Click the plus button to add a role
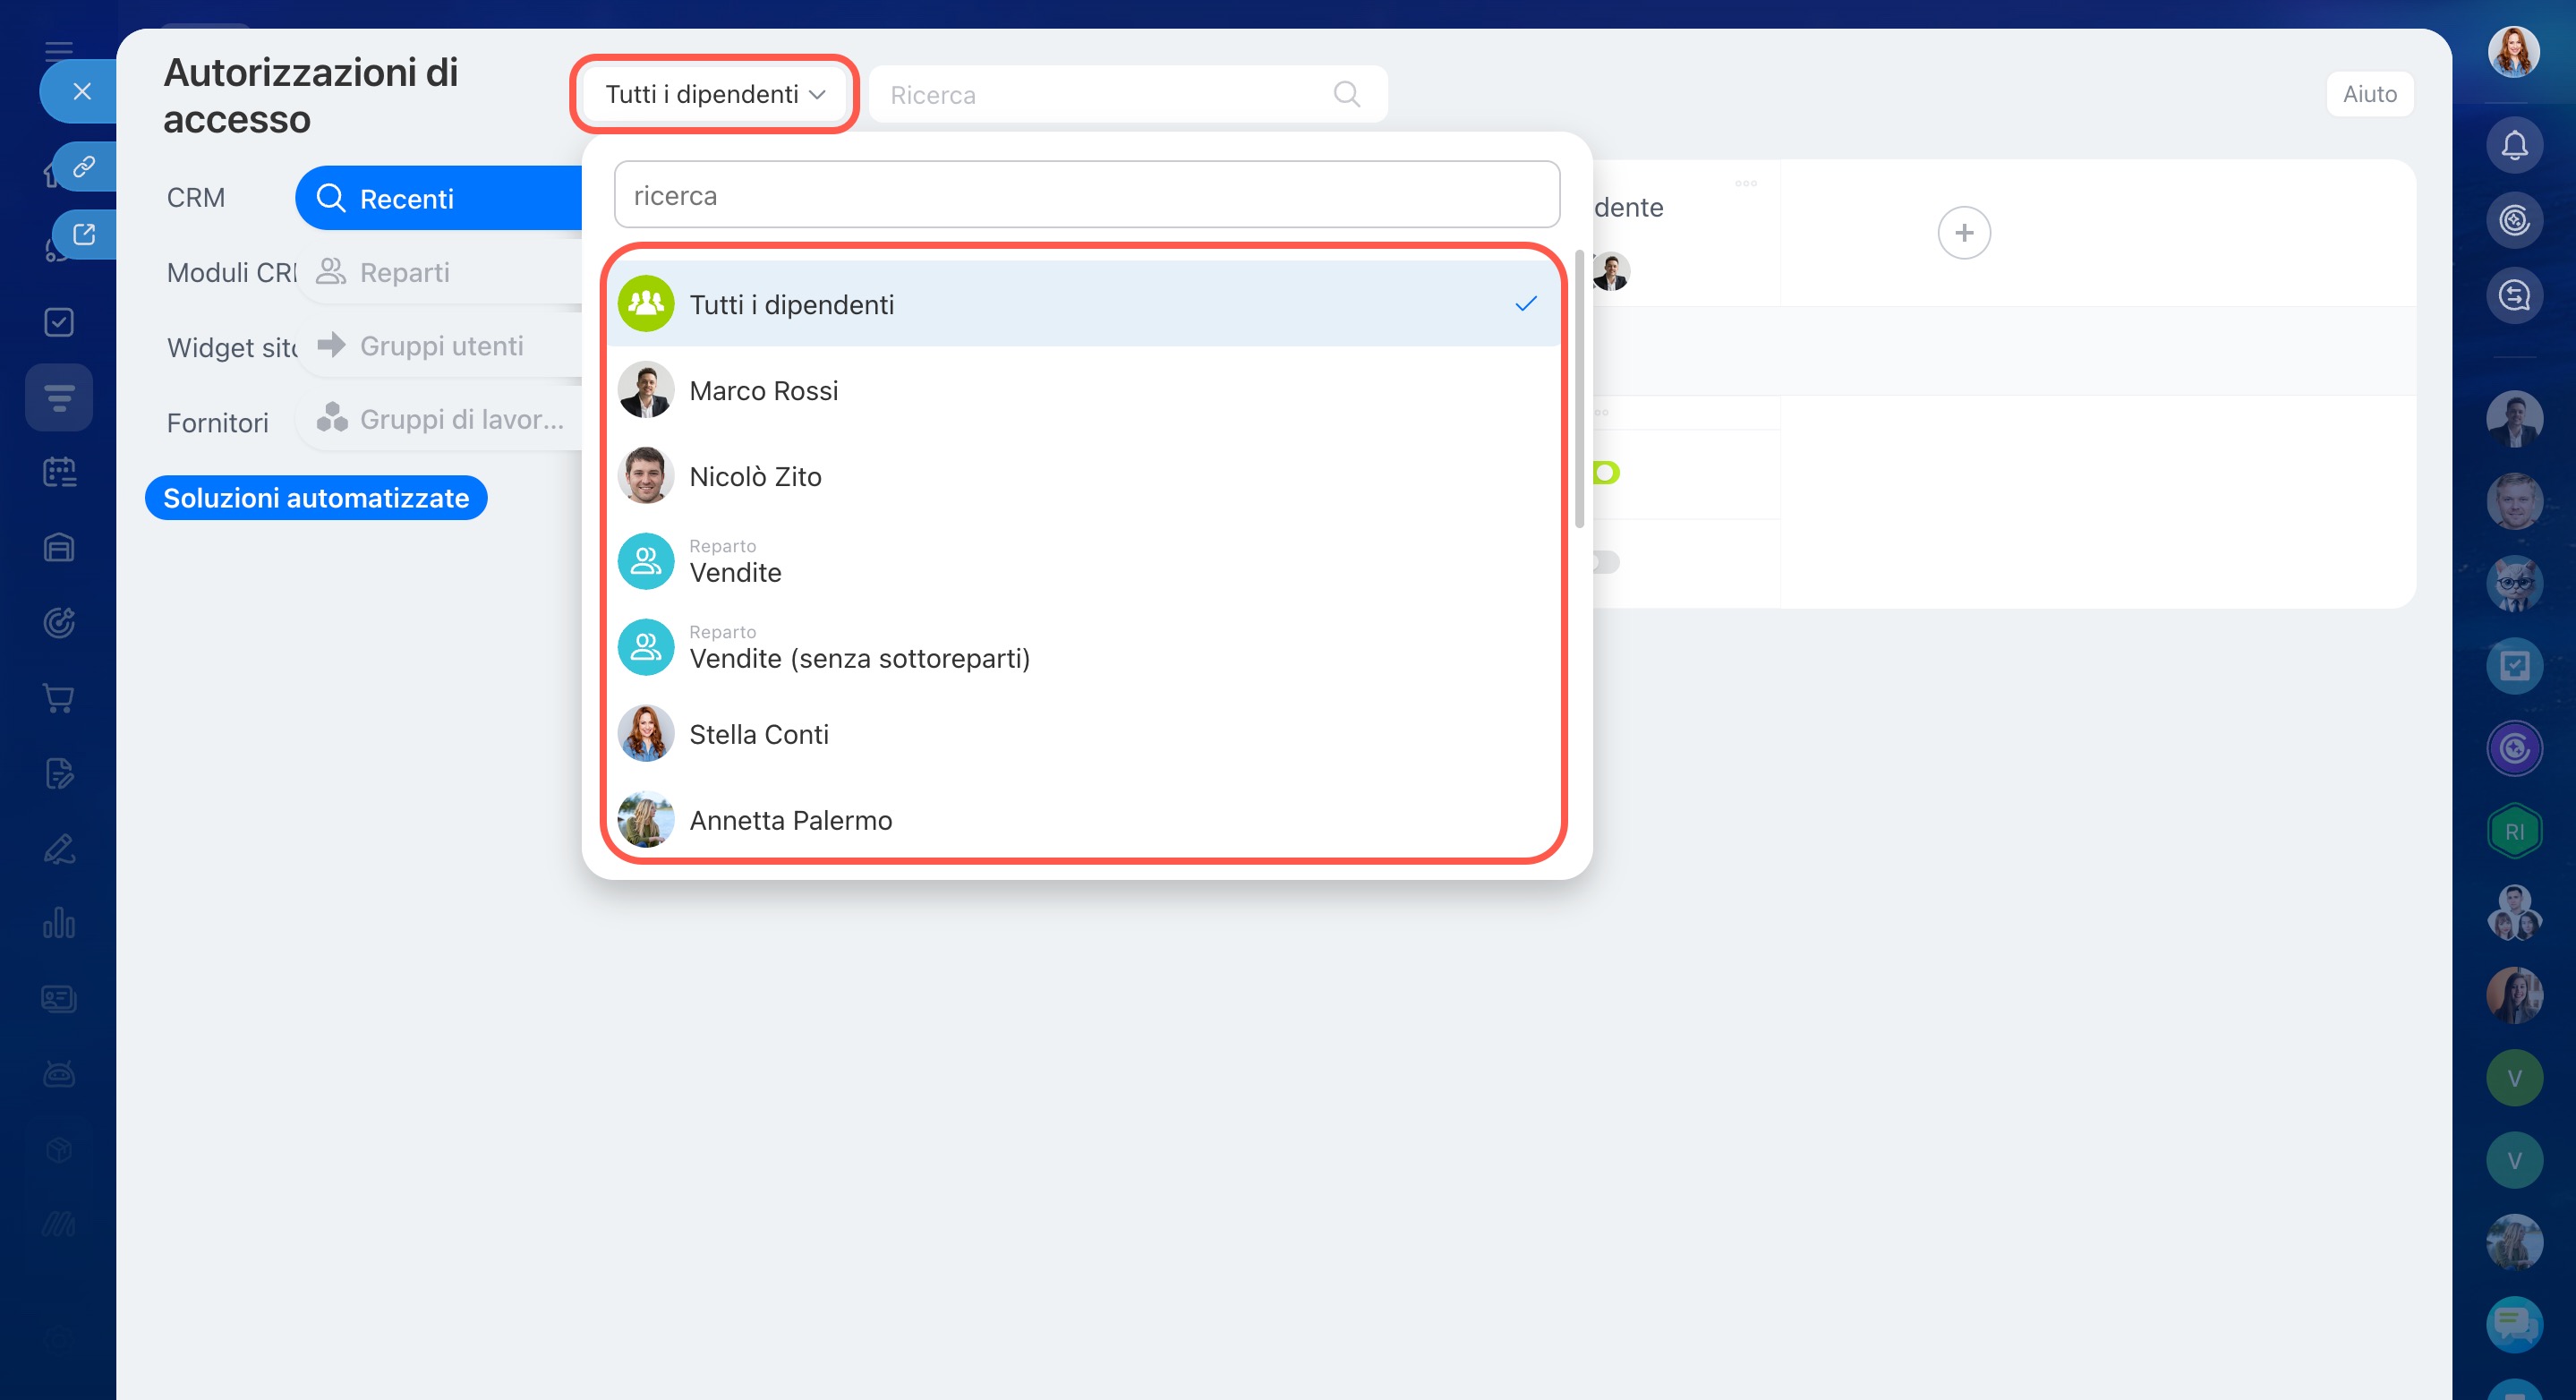Image resolution: width=2576 pixels, height=1400 pixels. (1963, 233)
